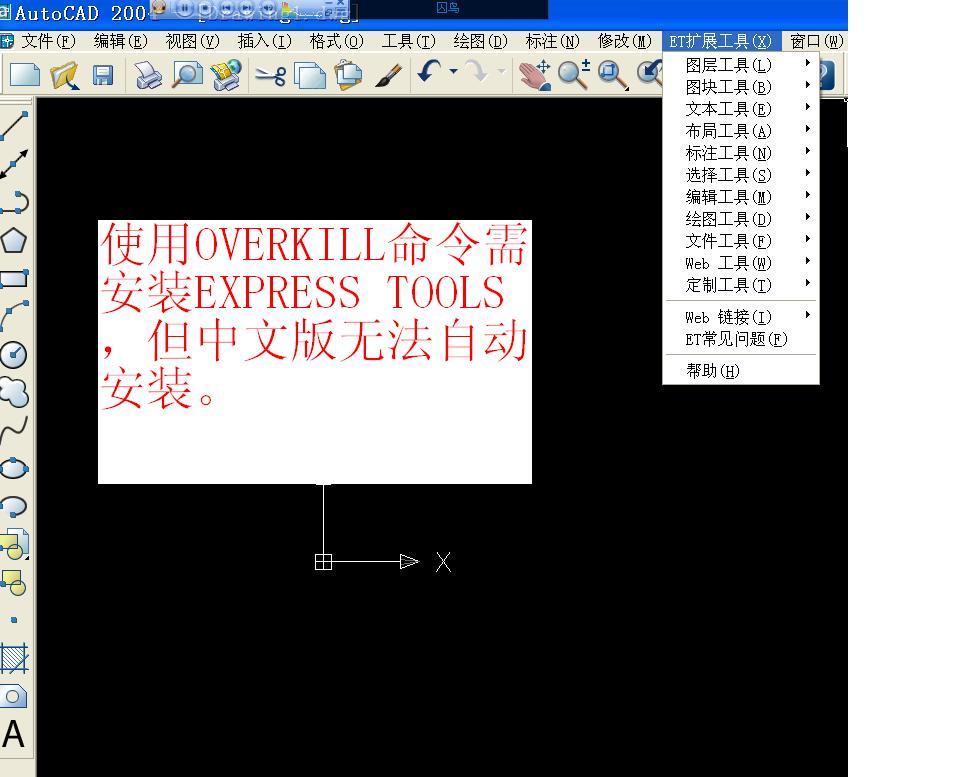Open a file via folder icon
This screenshot has height=777, width=960.
(x=64, y=75)
